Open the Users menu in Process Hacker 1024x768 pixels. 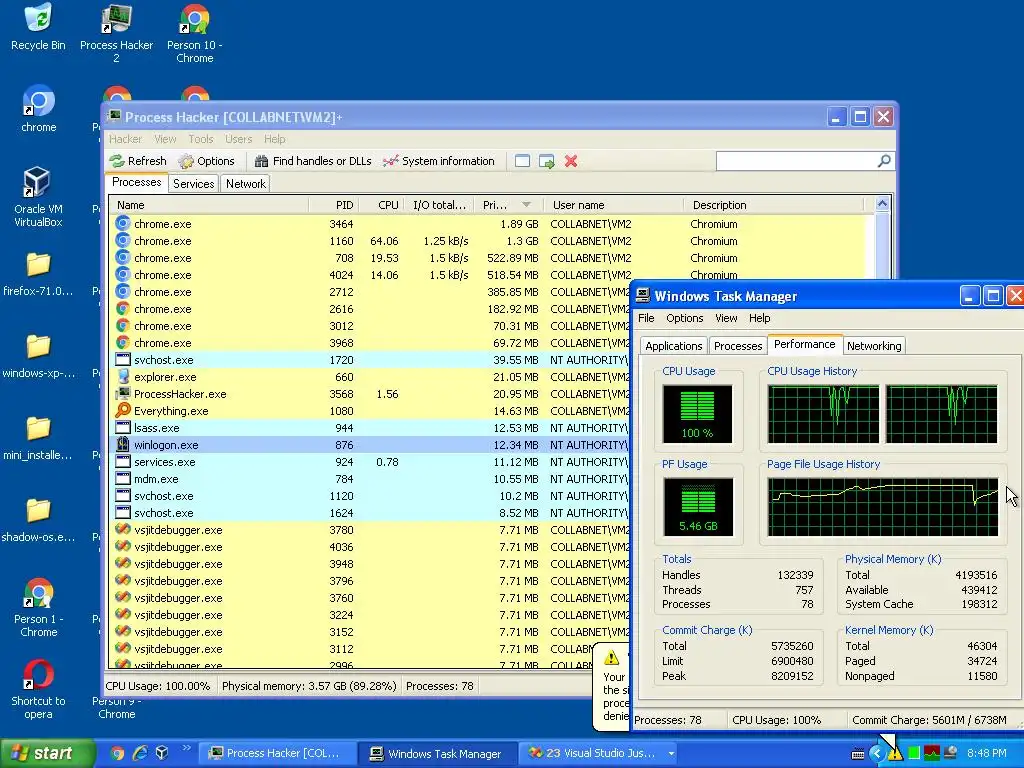pyautogui.click(x=238, y=139)
